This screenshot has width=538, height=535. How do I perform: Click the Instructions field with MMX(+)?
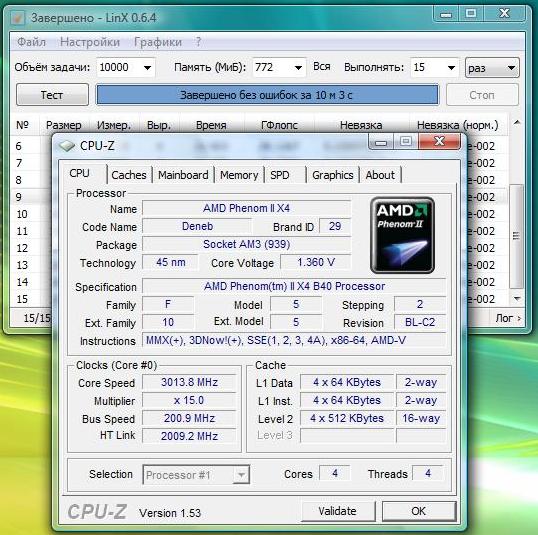coord(294,340)
